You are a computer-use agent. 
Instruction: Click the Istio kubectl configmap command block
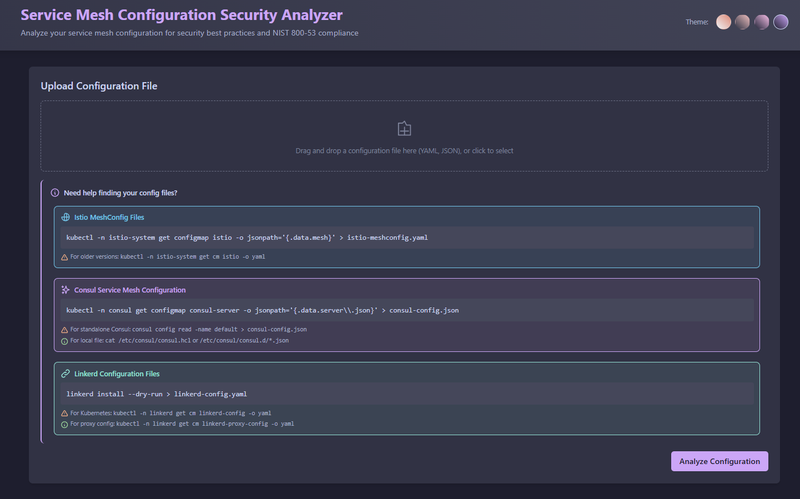pos(407,238)
